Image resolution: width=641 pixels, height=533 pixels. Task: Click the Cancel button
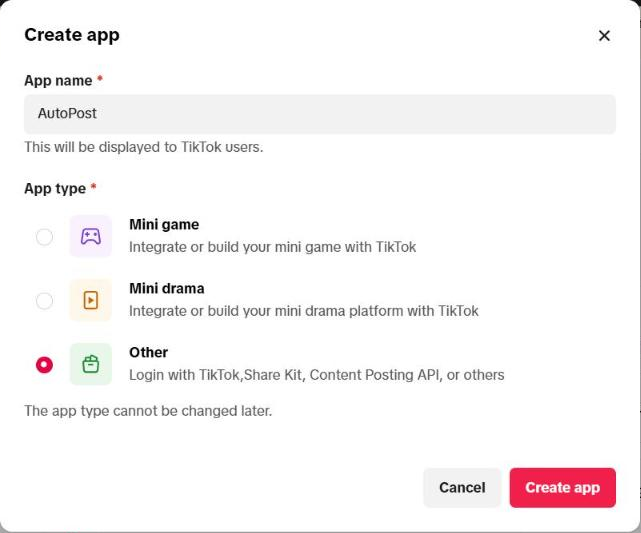coord(462,488)
